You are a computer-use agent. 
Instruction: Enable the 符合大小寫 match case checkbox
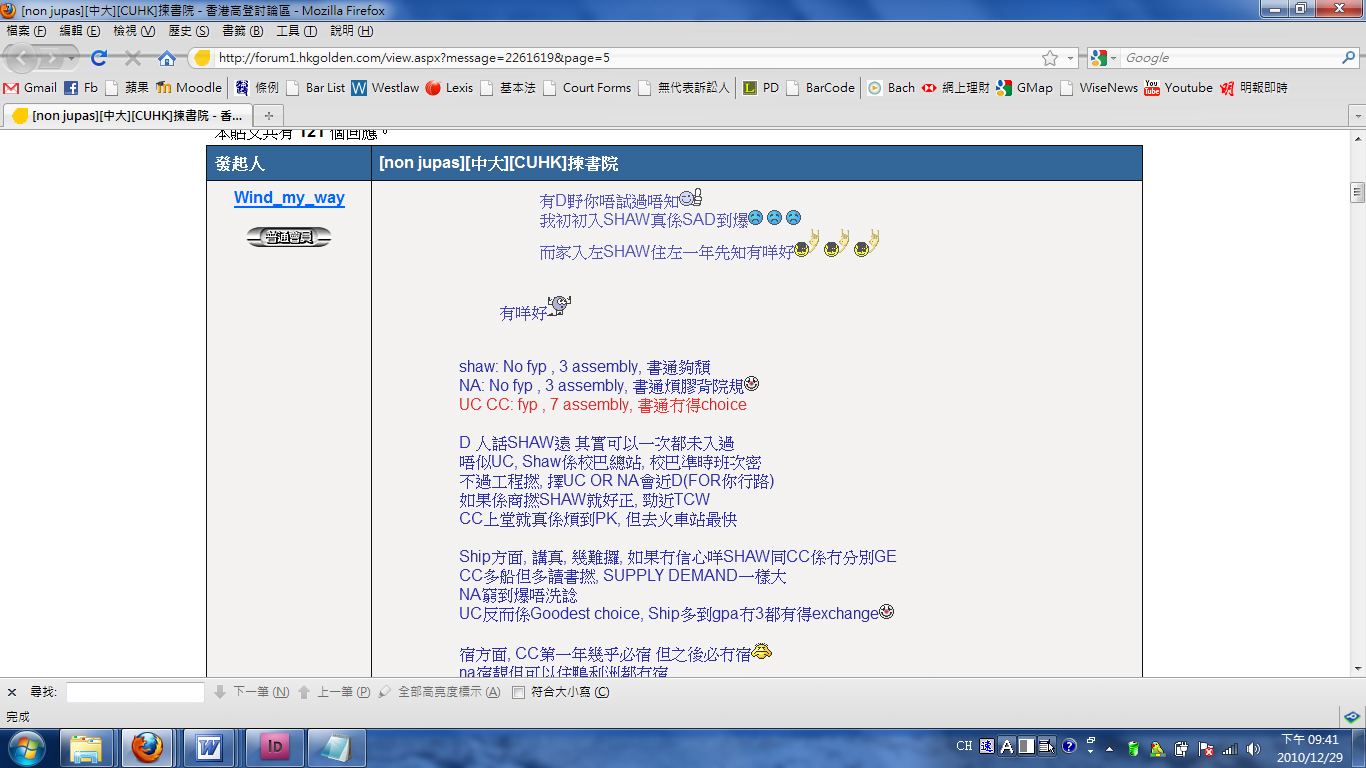click(518, 692)
